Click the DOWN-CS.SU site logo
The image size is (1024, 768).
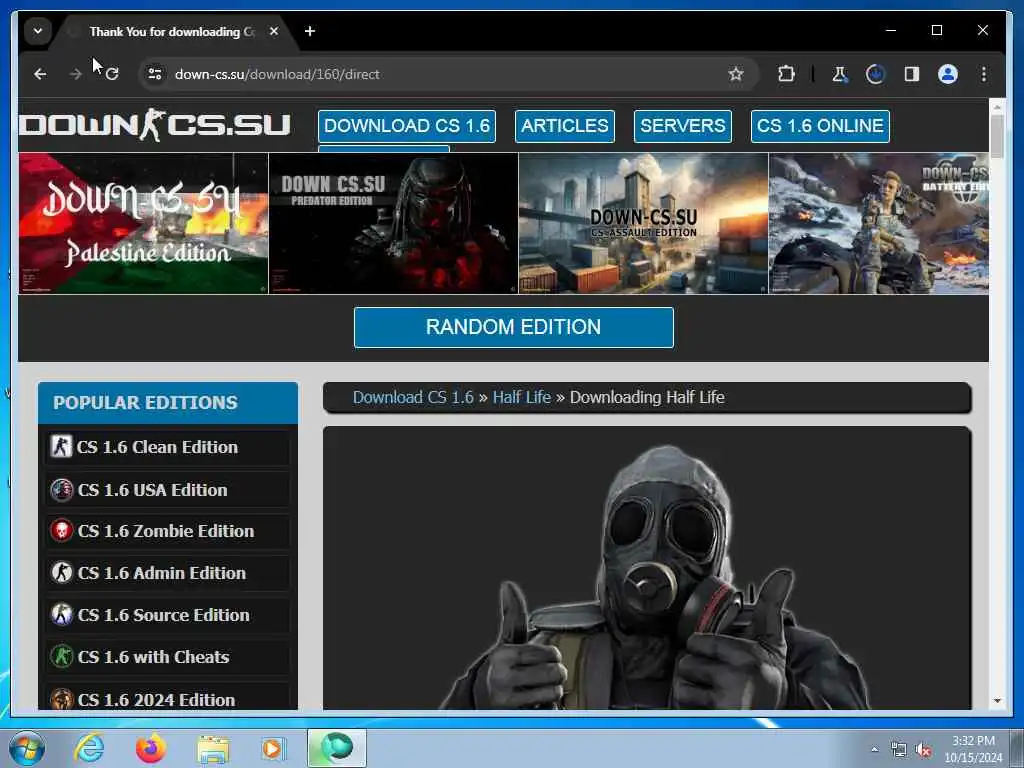(x=155, y=125)
